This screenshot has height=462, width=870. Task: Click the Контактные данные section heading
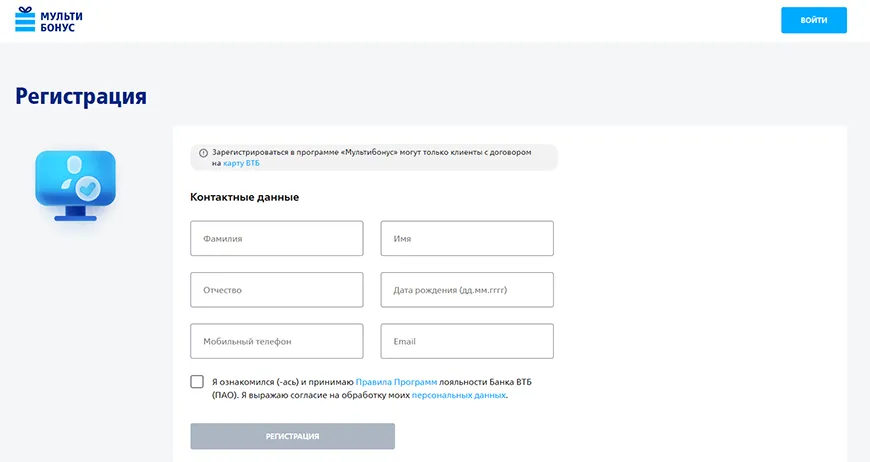click(x=244, y=197)
